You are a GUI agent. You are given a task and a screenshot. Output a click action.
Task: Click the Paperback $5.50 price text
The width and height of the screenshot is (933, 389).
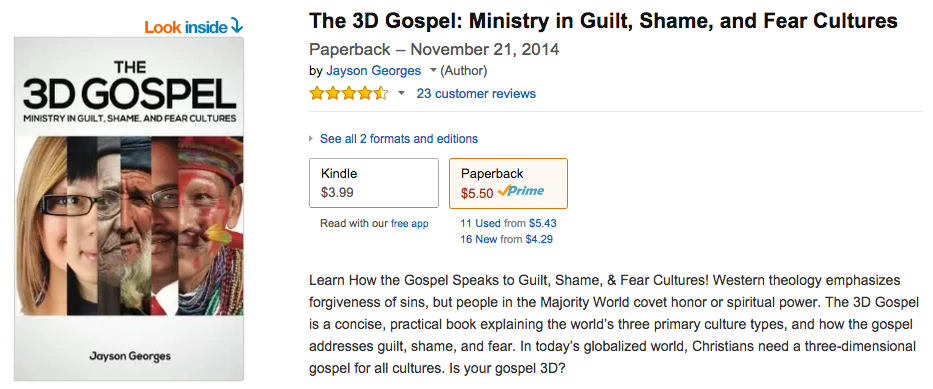pos(477,193)
